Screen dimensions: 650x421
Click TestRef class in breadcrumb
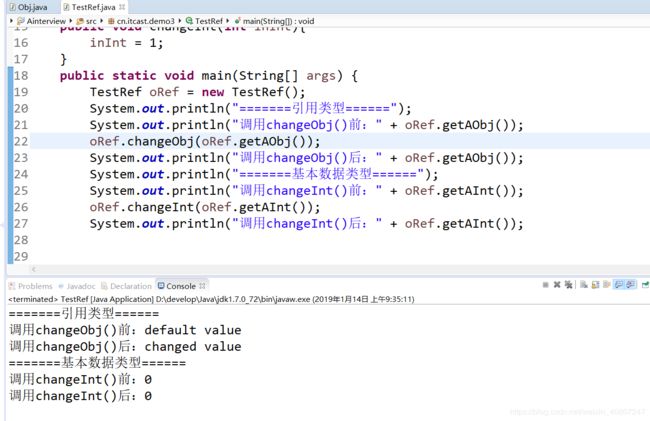click(204, 21)
